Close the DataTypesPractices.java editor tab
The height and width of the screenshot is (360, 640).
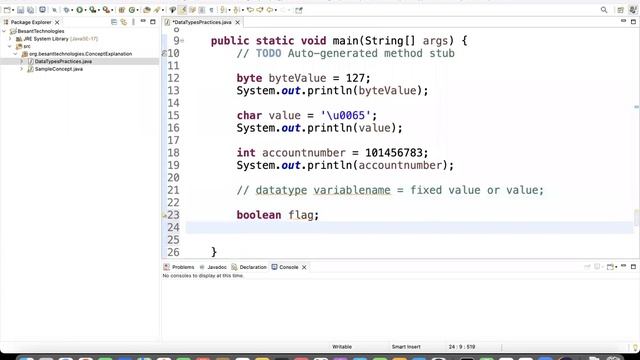click(238, 22)
